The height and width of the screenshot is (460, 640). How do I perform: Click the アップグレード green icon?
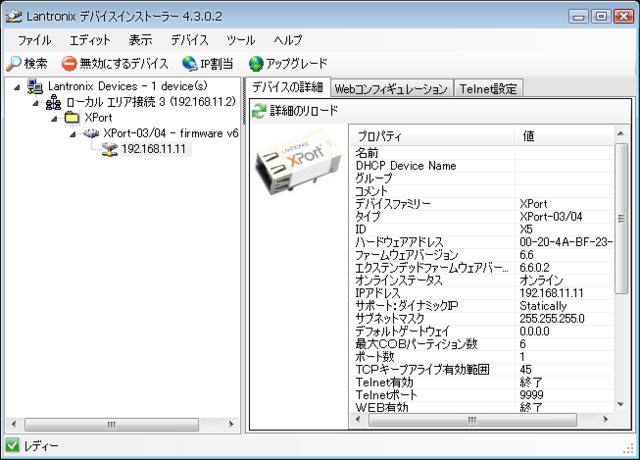click(x=256, y=64)
